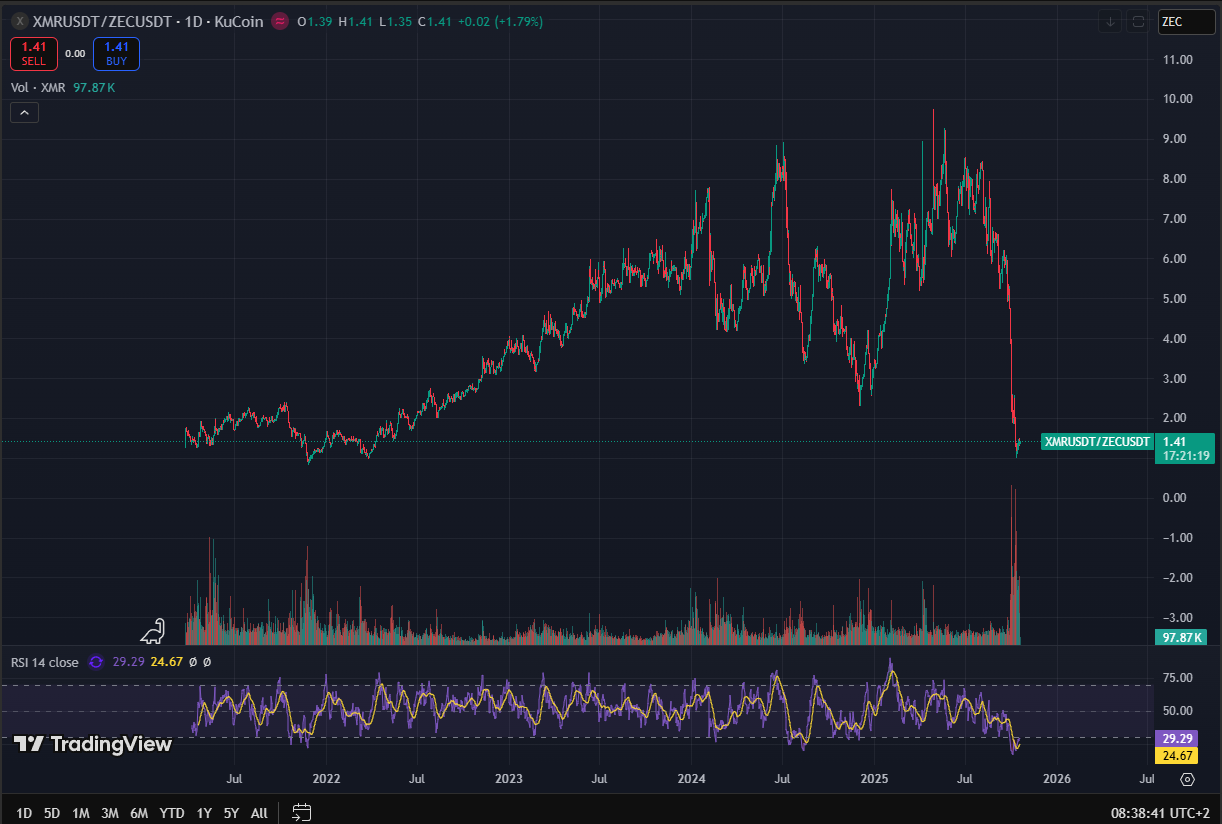
Task: Select the 1M time range
Action: click(81, 813)
